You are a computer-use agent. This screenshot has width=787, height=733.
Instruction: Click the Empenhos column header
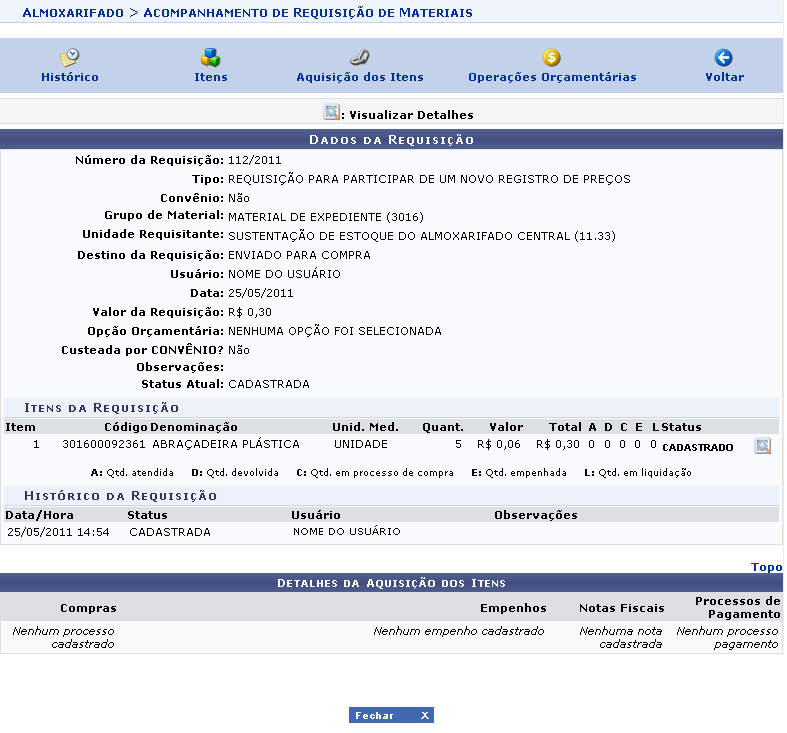(x=513, y=608)
